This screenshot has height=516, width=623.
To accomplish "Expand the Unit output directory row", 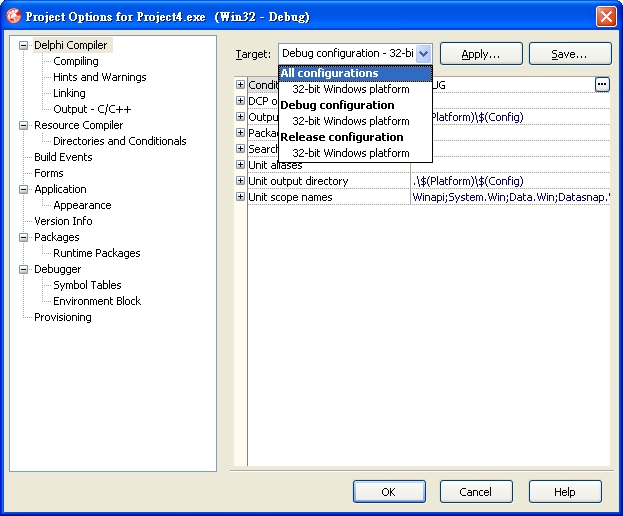I will [240, 181].
